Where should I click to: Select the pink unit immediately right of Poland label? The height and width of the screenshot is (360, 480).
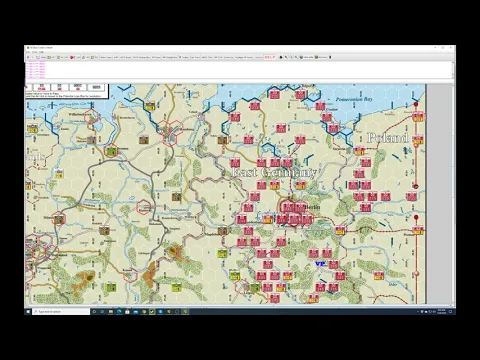coord(418,139)
